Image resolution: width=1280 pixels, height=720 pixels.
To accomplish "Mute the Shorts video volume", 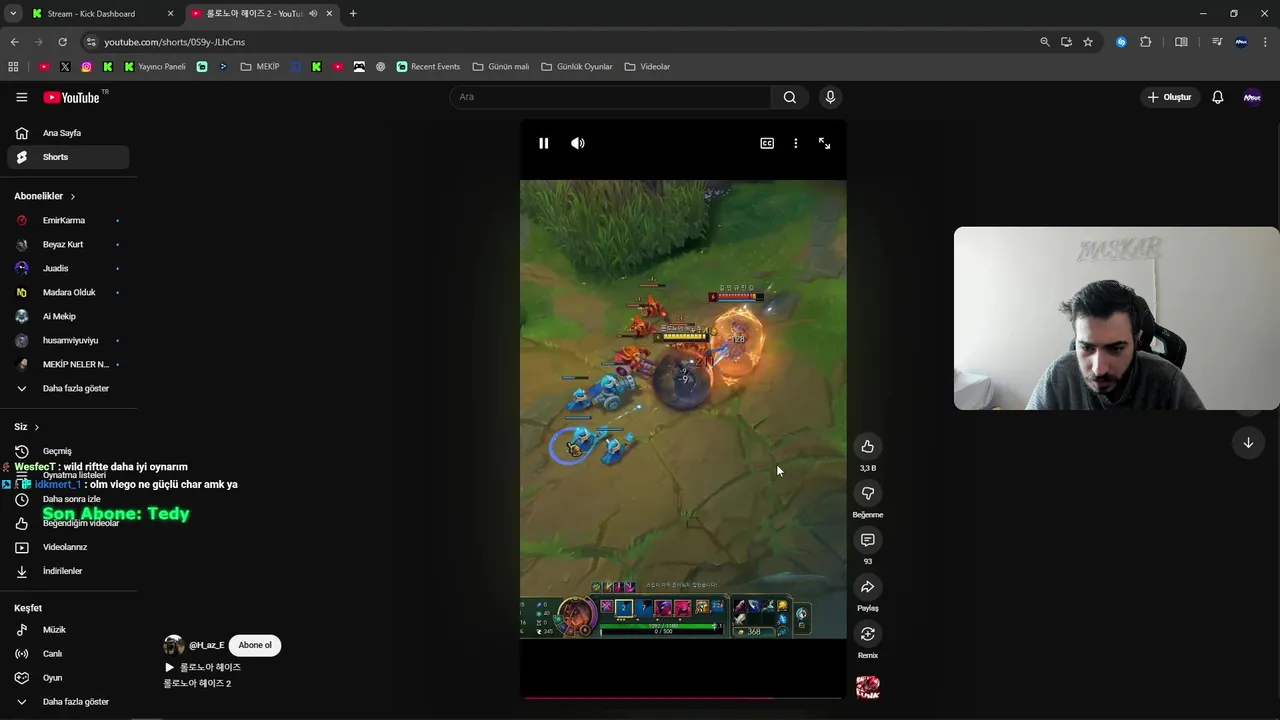I will tap(578, 143).
